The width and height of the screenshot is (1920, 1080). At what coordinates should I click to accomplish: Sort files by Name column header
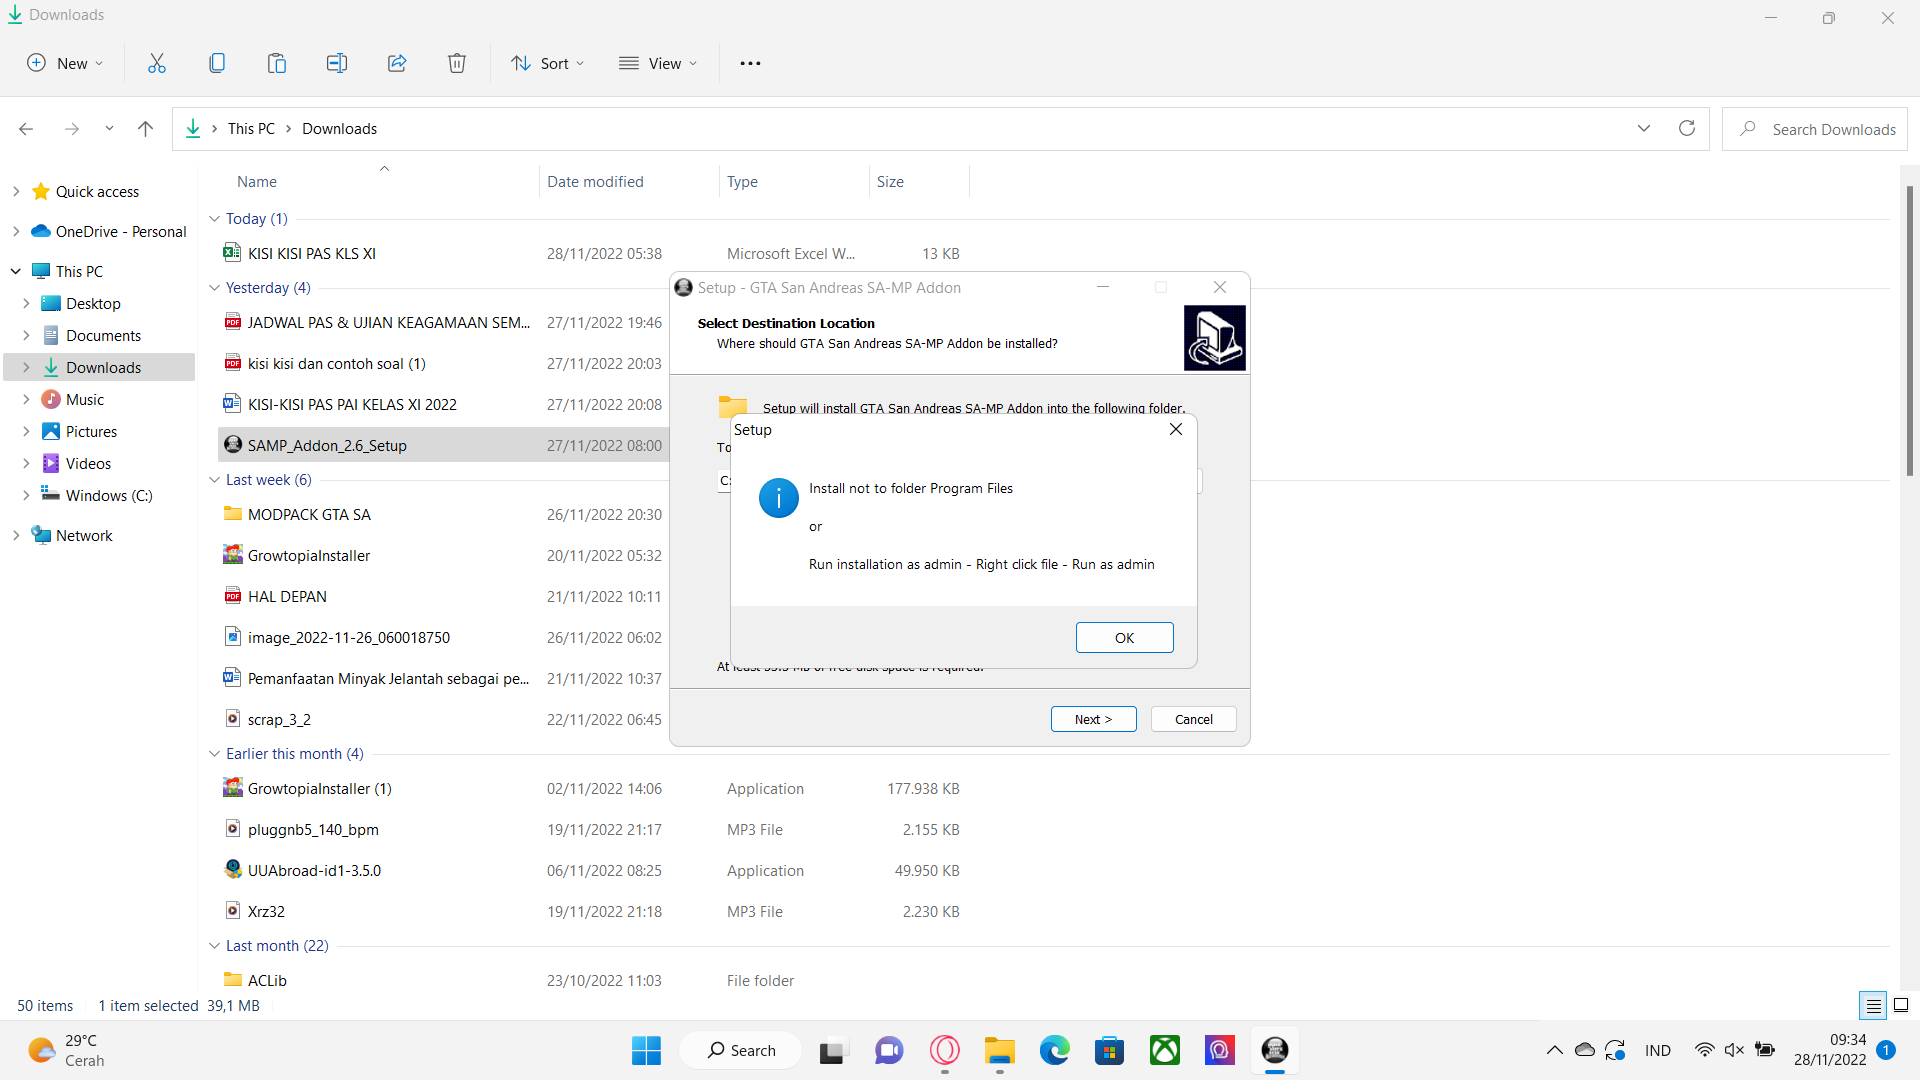(257, 181)
